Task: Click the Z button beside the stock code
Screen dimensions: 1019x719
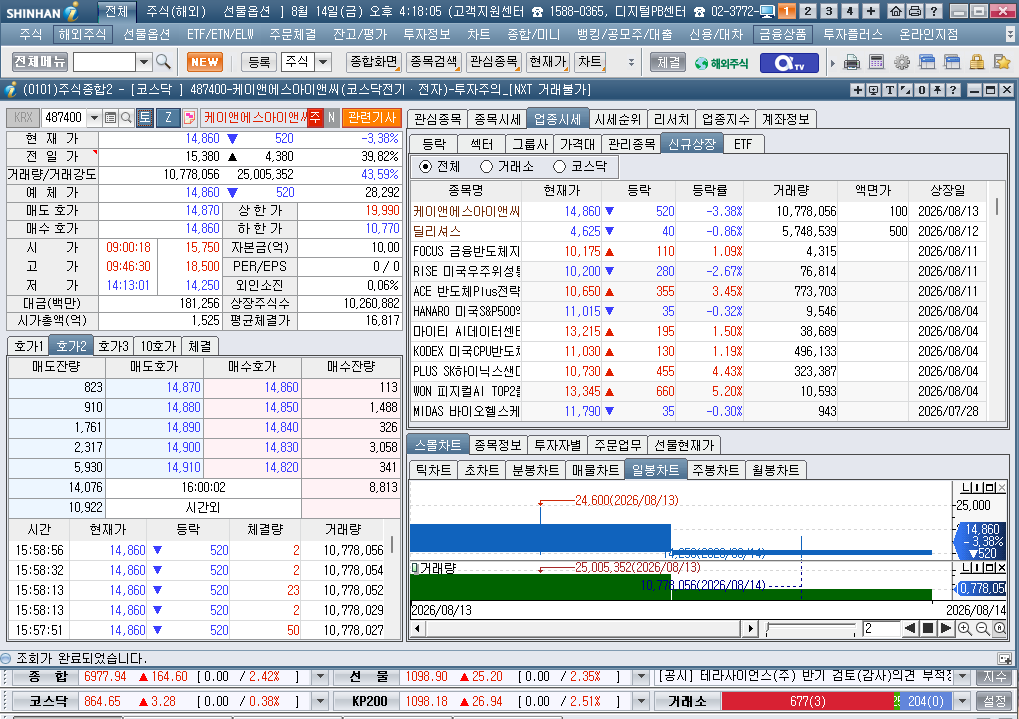Action: 168,118
